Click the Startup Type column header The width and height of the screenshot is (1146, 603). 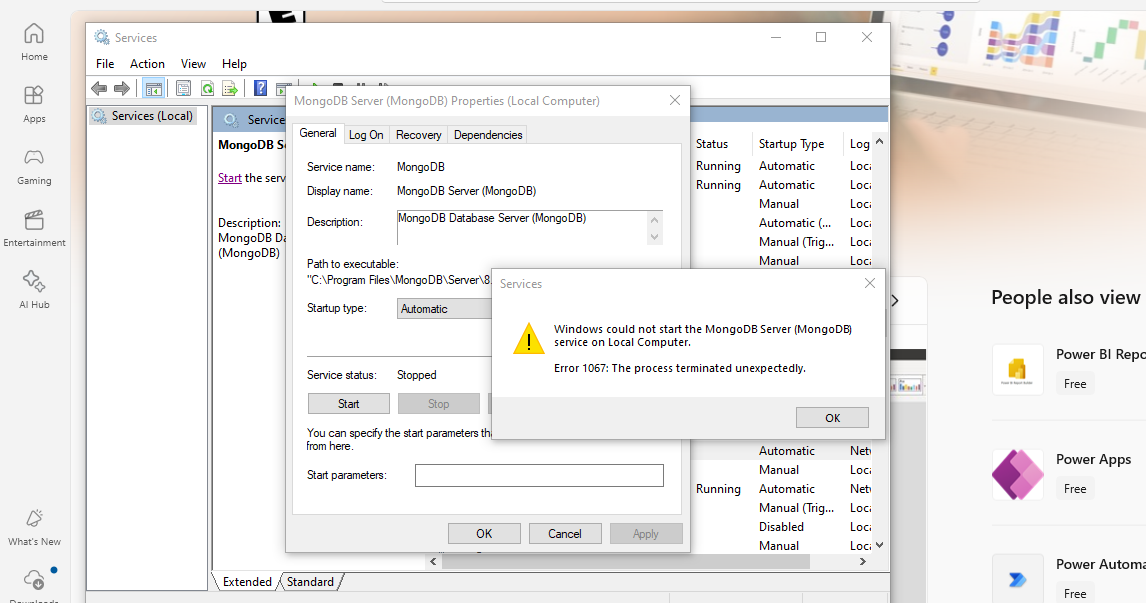click(x=792, y=144)
